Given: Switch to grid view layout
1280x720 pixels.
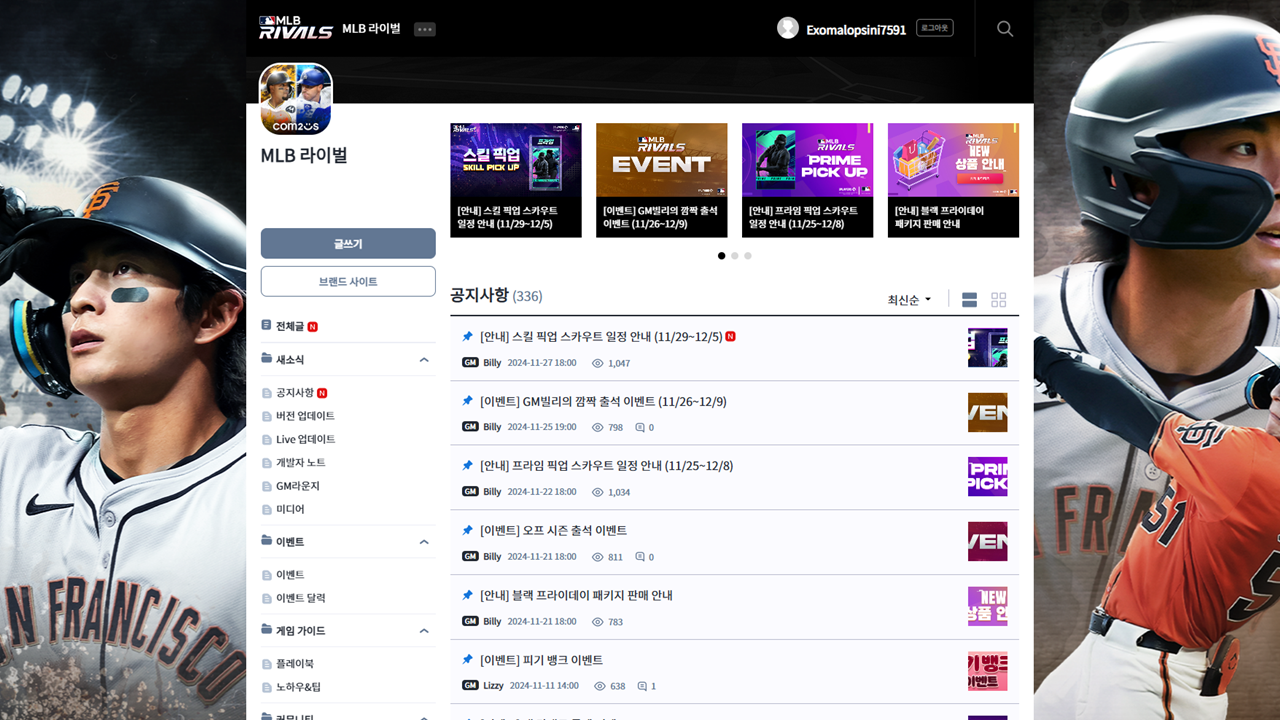Looking at the screenshot, I should [x=998, y=300].
